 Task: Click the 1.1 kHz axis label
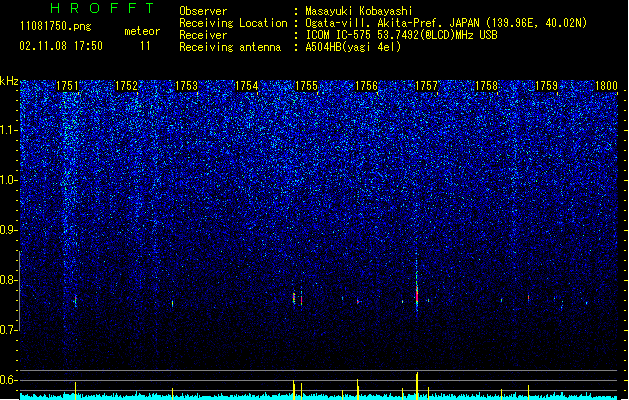coord(9,130)
